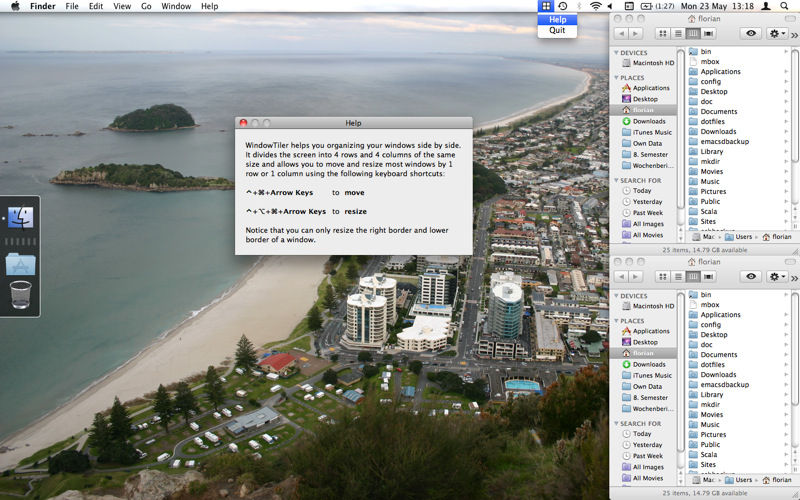Switch upper Finder window to column view
Viewport: 800px width, 500px height.
coord(693,34)
